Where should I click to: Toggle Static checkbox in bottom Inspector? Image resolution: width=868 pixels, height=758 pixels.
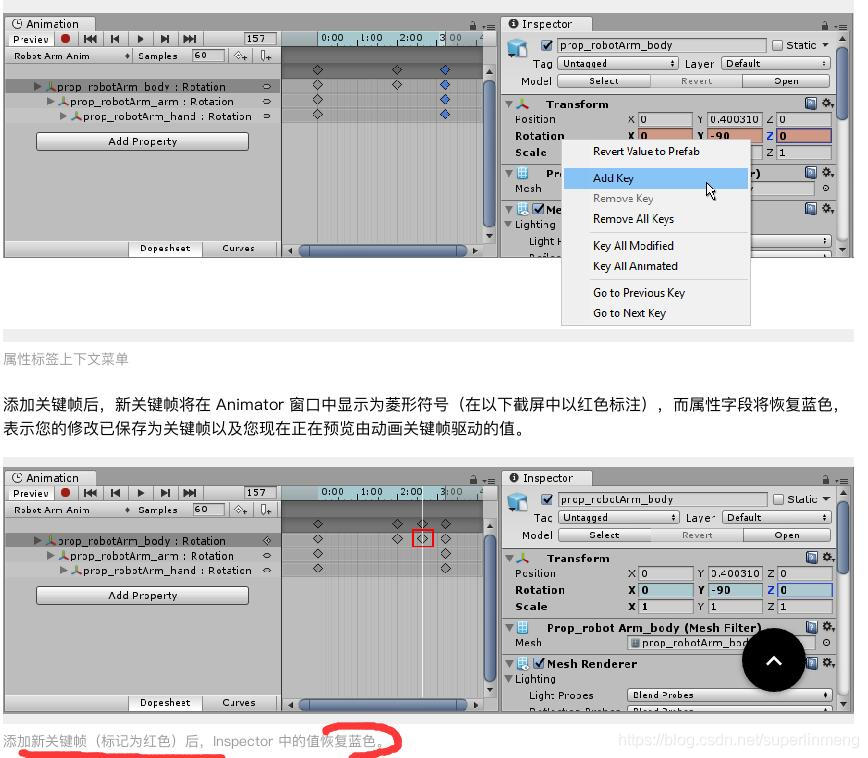pos(778,499)
